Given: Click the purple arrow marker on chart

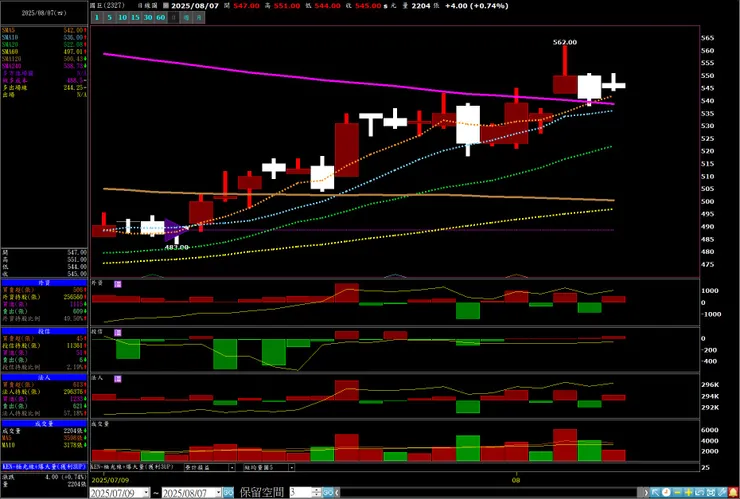Looking at the screenshot, I should coord(176,230).
